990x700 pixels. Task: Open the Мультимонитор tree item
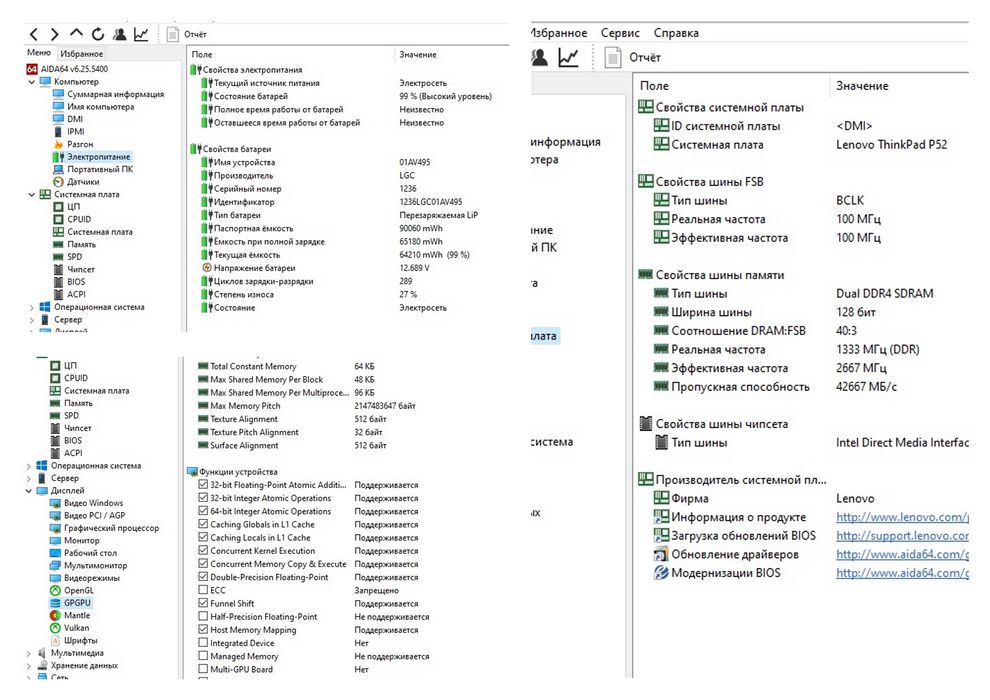(95, 566)
